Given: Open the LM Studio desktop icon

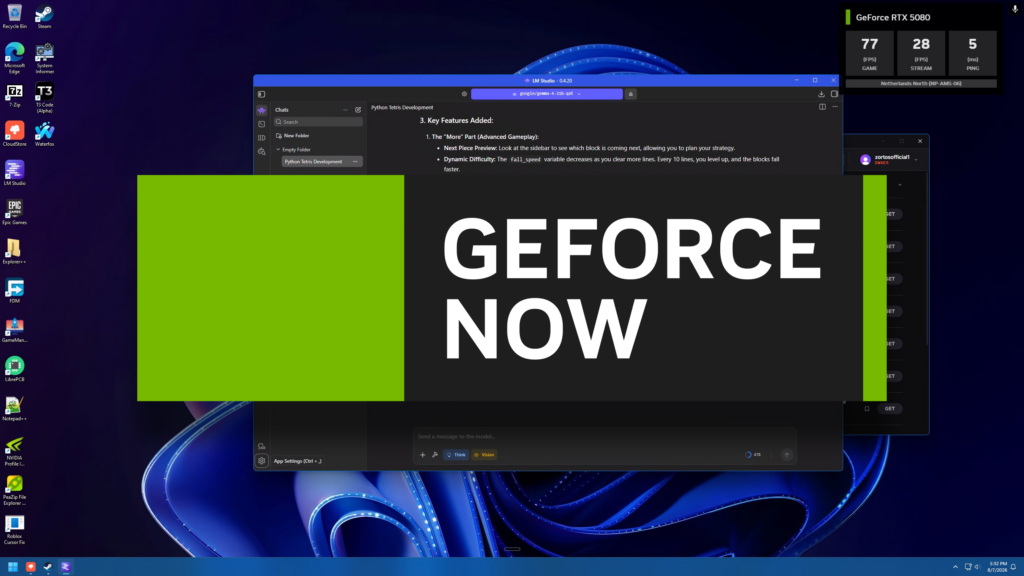Looking at the screenshot, I should (14, 174).
